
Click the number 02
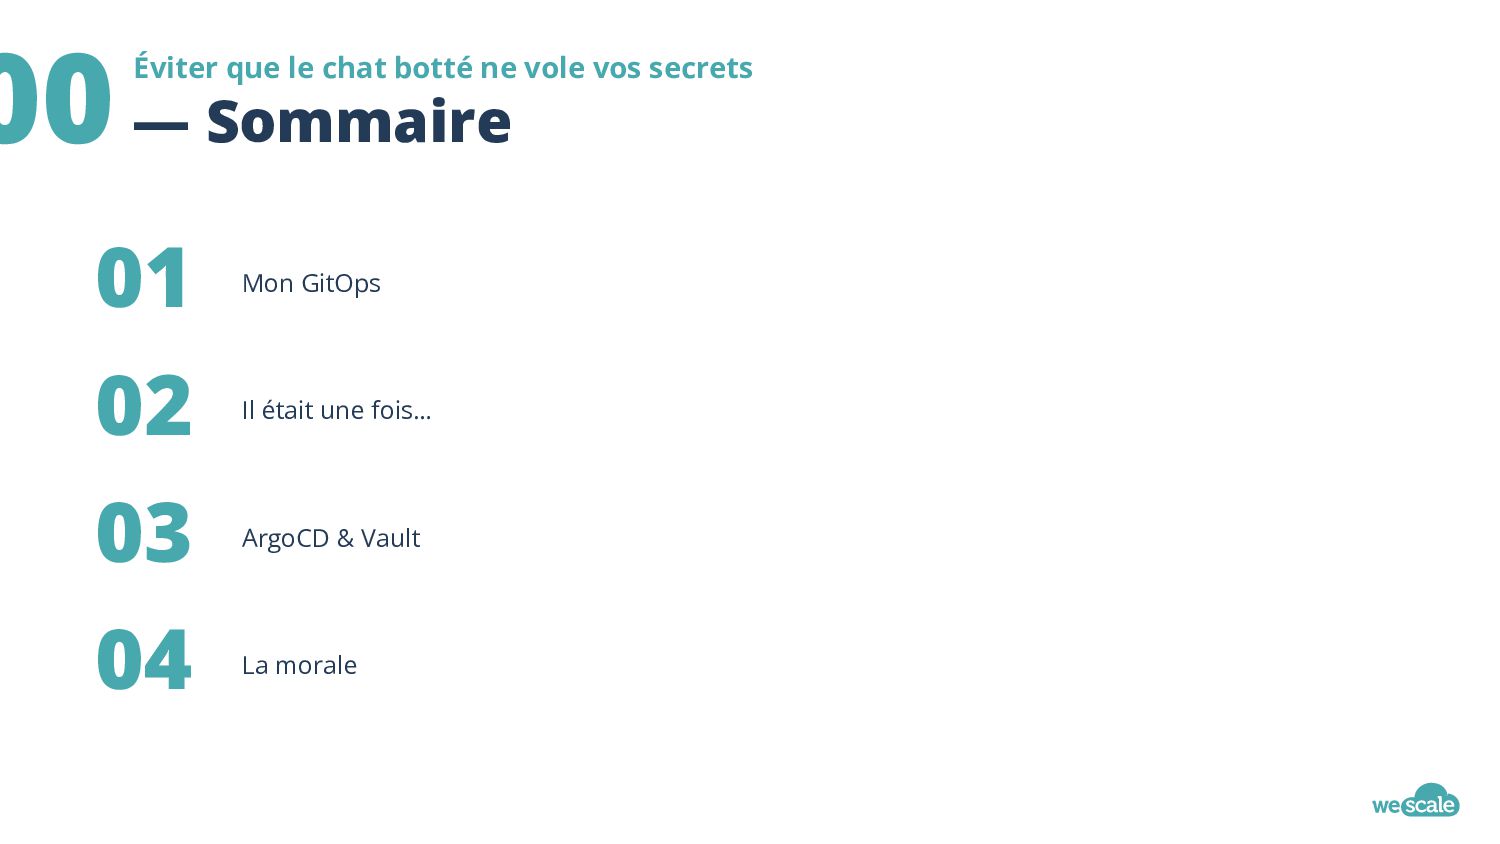[143, 406]
